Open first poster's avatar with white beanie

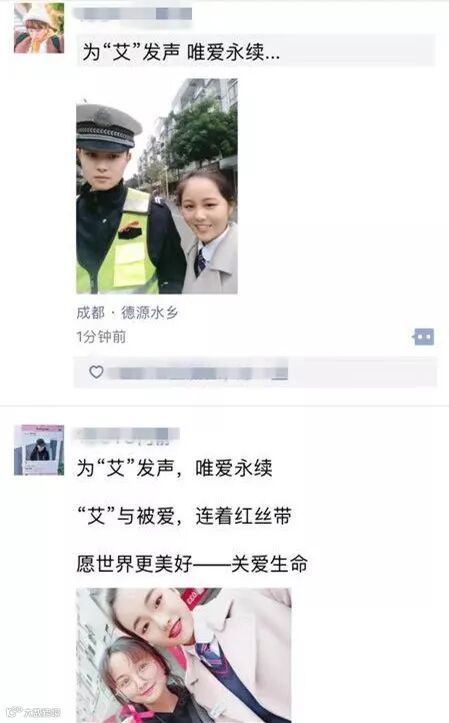point(39,28)
